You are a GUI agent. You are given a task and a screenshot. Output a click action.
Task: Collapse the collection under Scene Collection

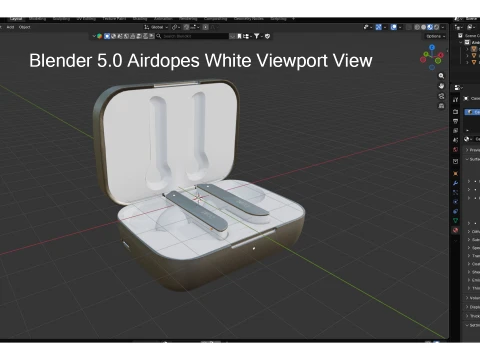pyautogui.click(x=461, y=42)
